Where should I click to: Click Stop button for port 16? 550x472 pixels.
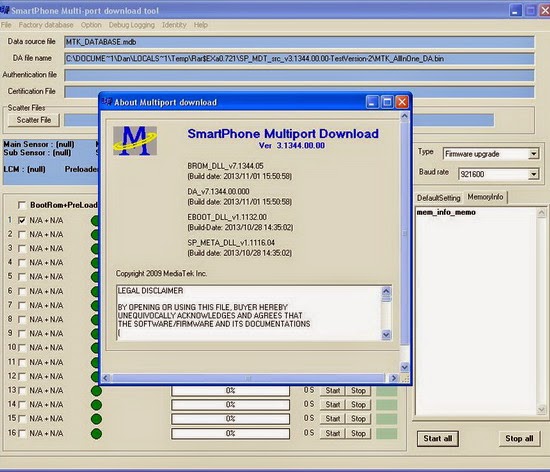(358, 433)
